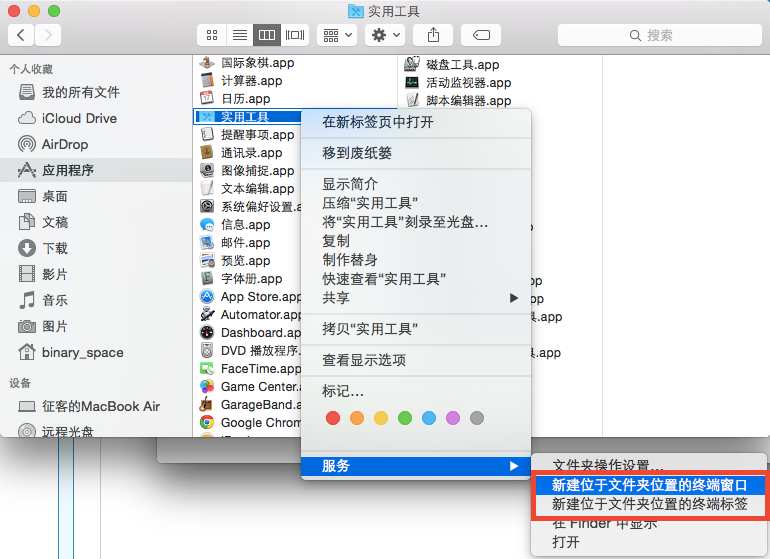The height and width of the screenshot is (559, 770).
Task: Apply the green tag color
Action: point(405,418)
